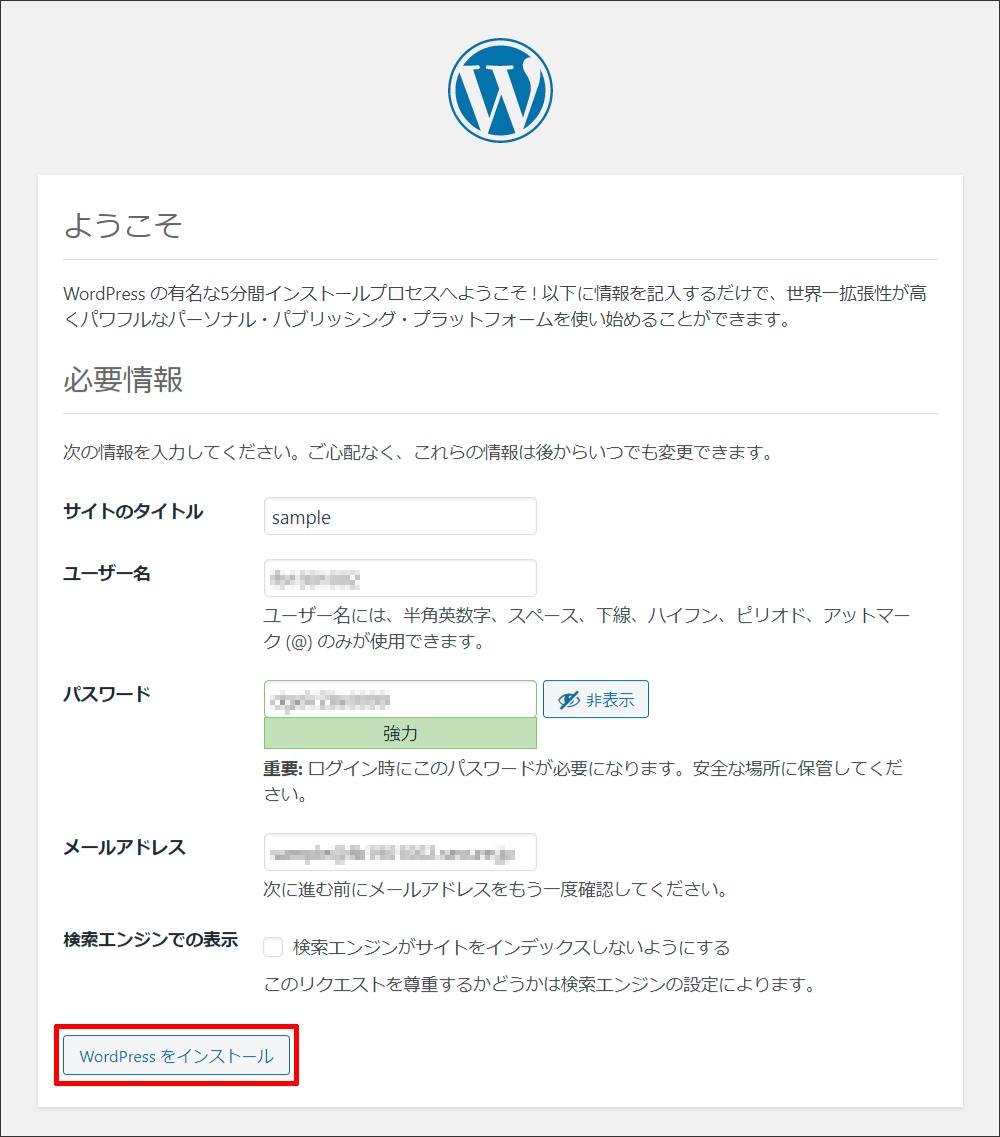The image size is (1000, 1137).
Task: Click the ユーザー名 field label
Action: pyautogui.click(x=107, y=574)
